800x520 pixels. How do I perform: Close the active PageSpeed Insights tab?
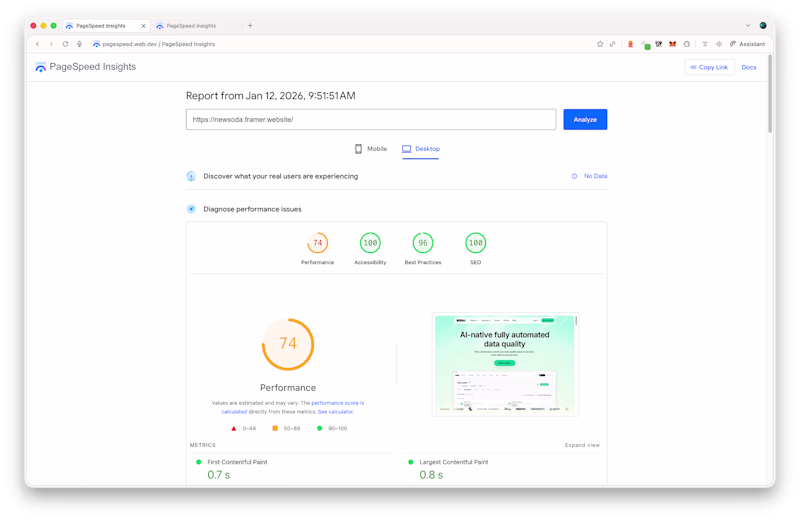pyautogui.click(x=143, y=26)
